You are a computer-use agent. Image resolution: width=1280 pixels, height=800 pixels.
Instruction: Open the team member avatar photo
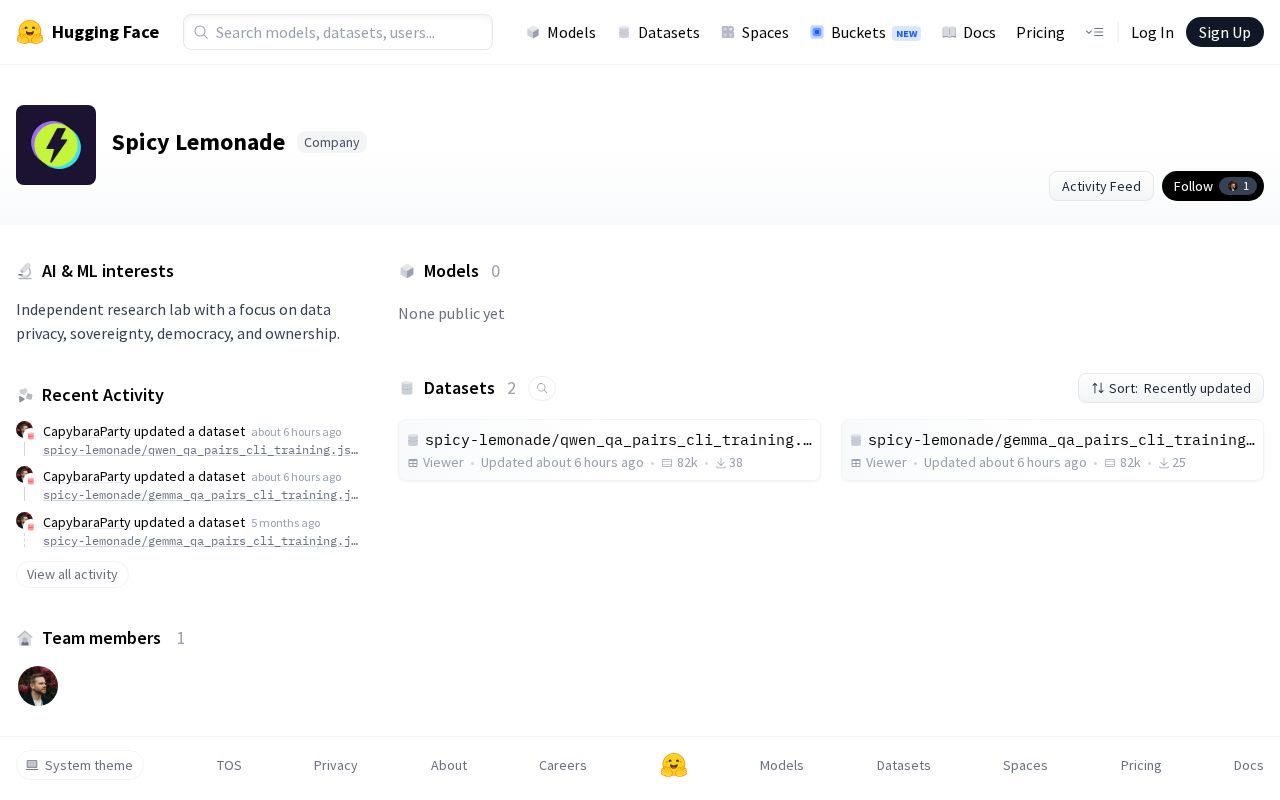38,686
